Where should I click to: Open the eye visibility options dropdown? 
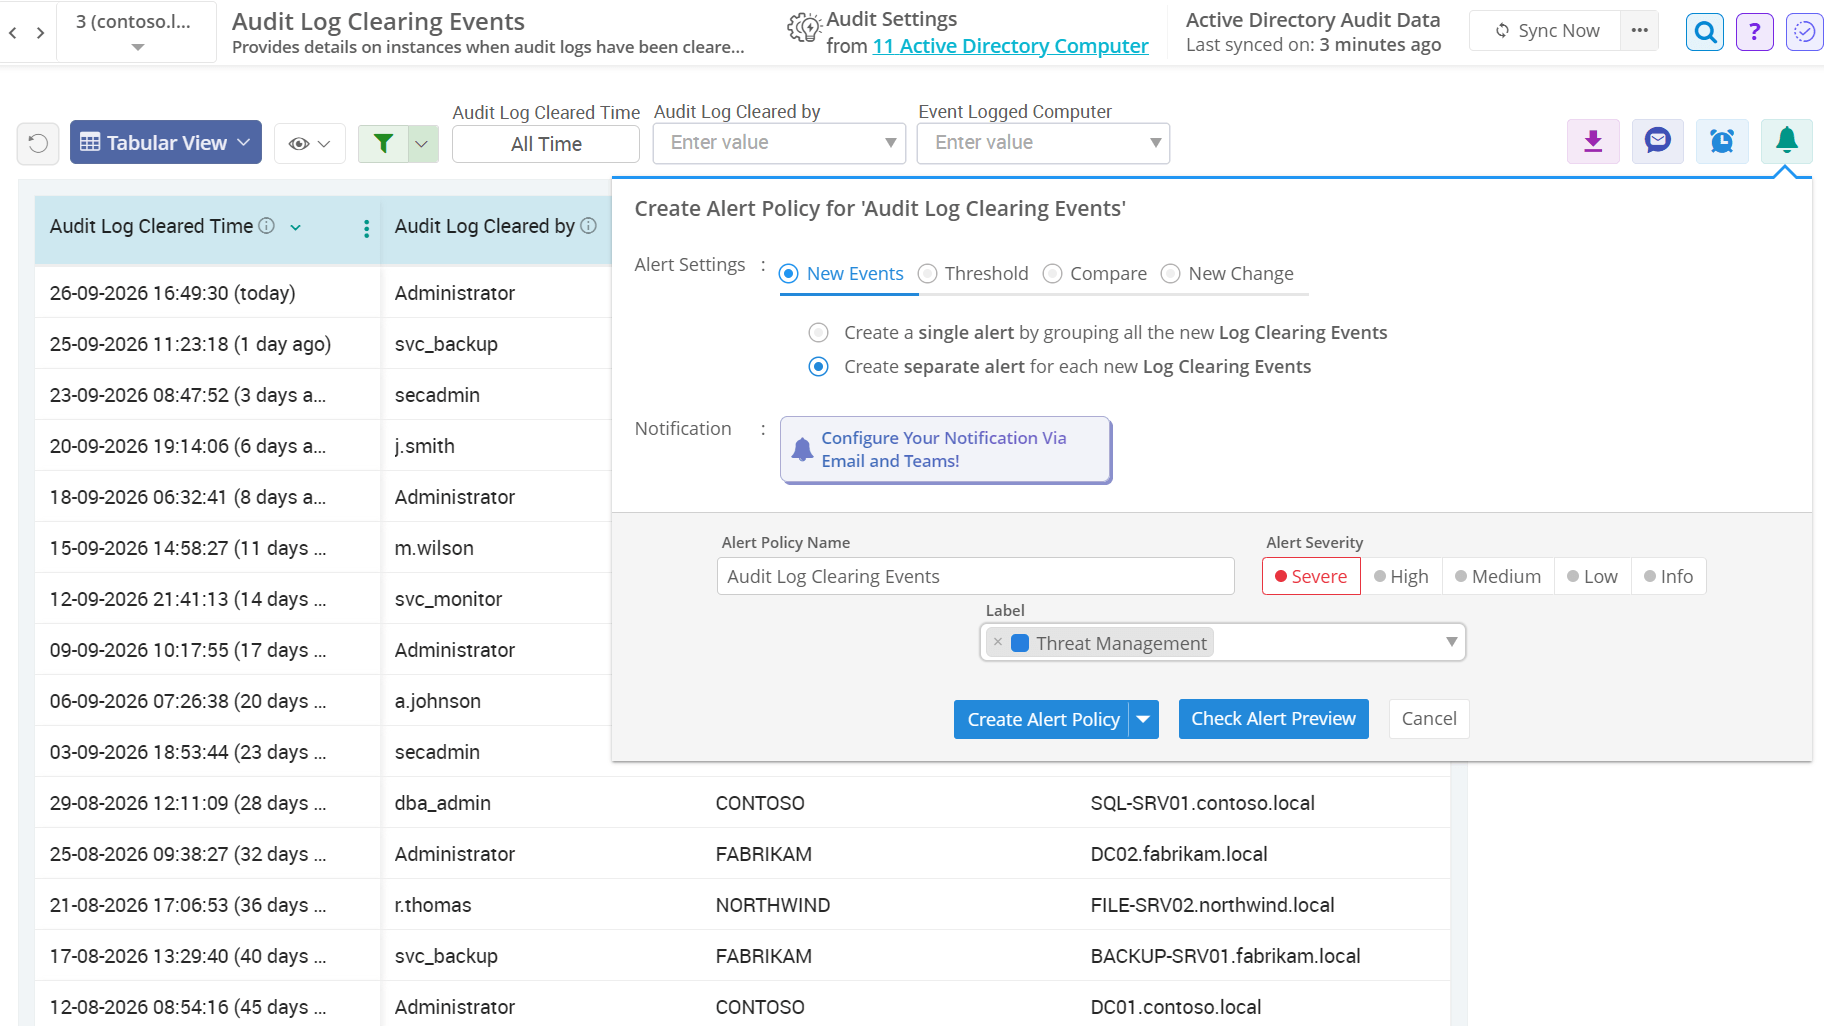[x=310, y=143]
